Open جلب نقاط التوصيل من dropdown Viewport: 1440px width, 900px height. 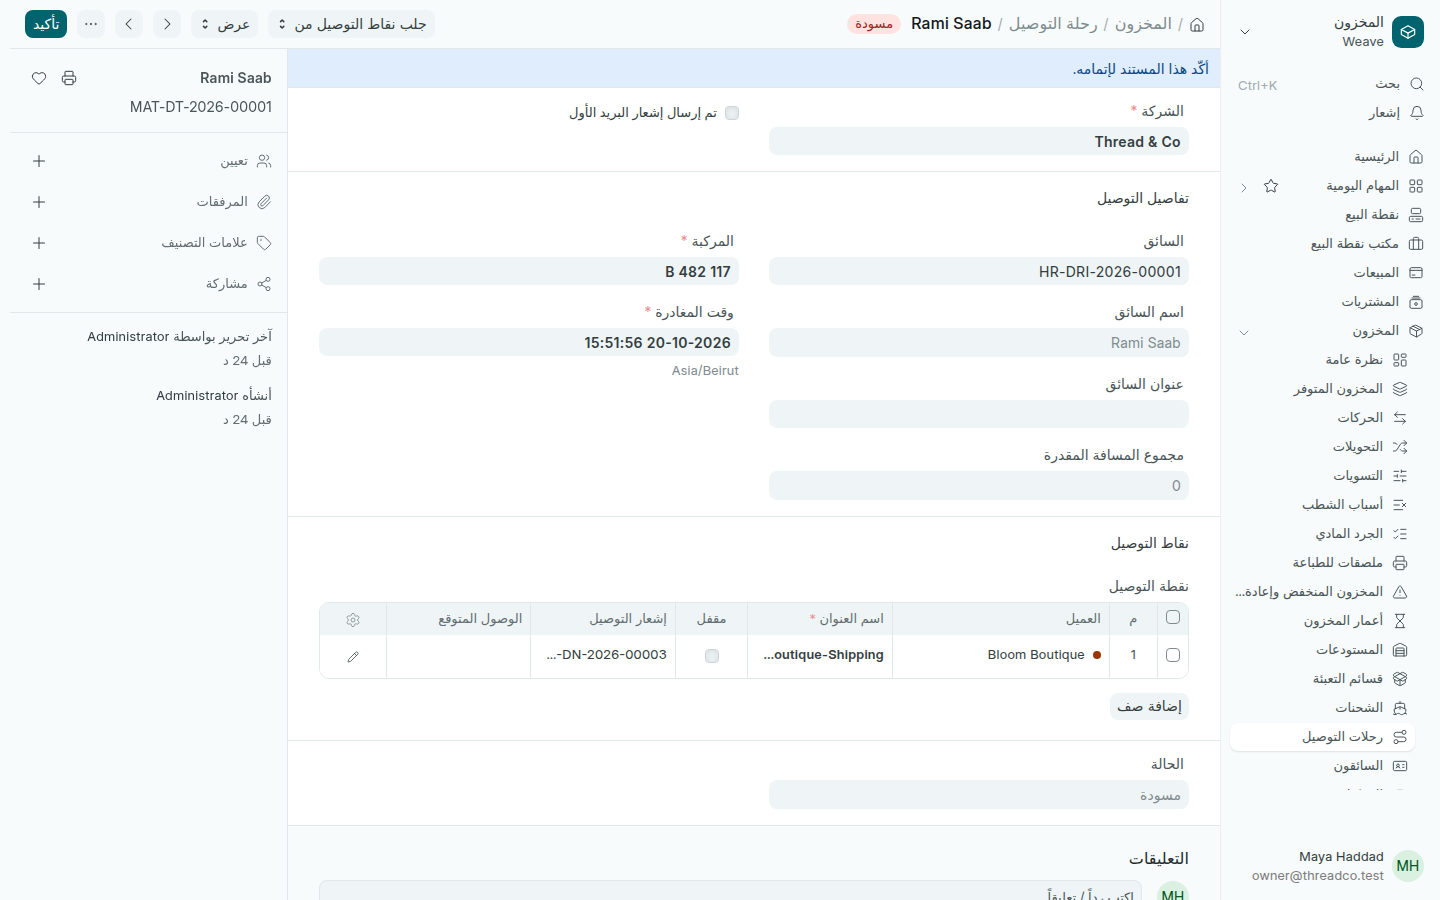[351, 24]
